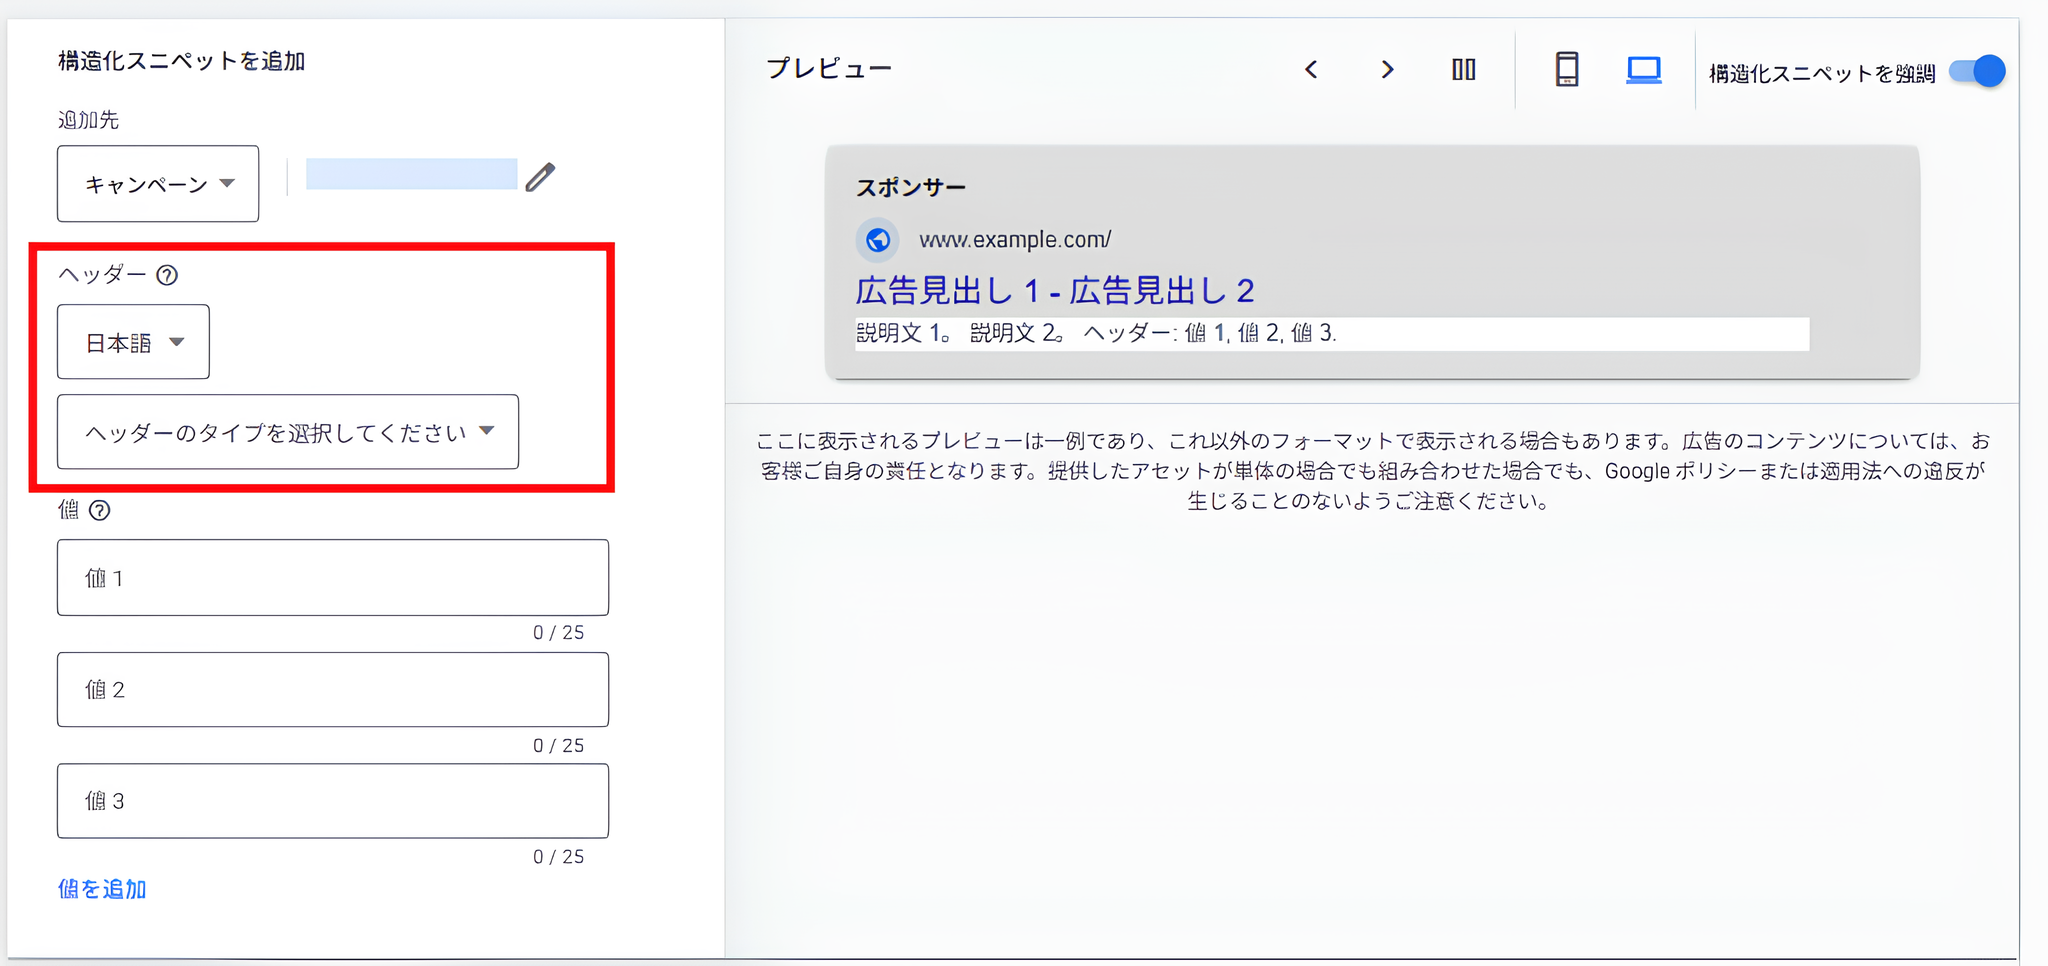2048x966 pixels.
Task: Switch preview to mobile view
Action: pyautogui.click(x=1566, y=70)
